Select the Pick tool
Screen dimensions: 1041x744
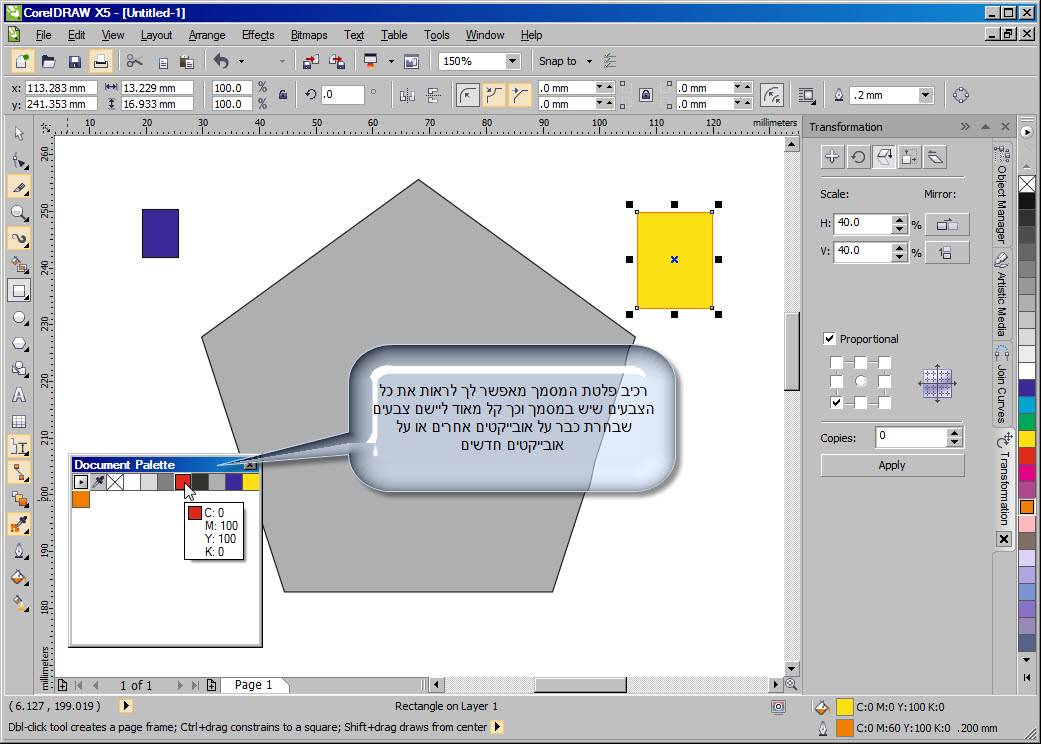click(x=19, y=133)
